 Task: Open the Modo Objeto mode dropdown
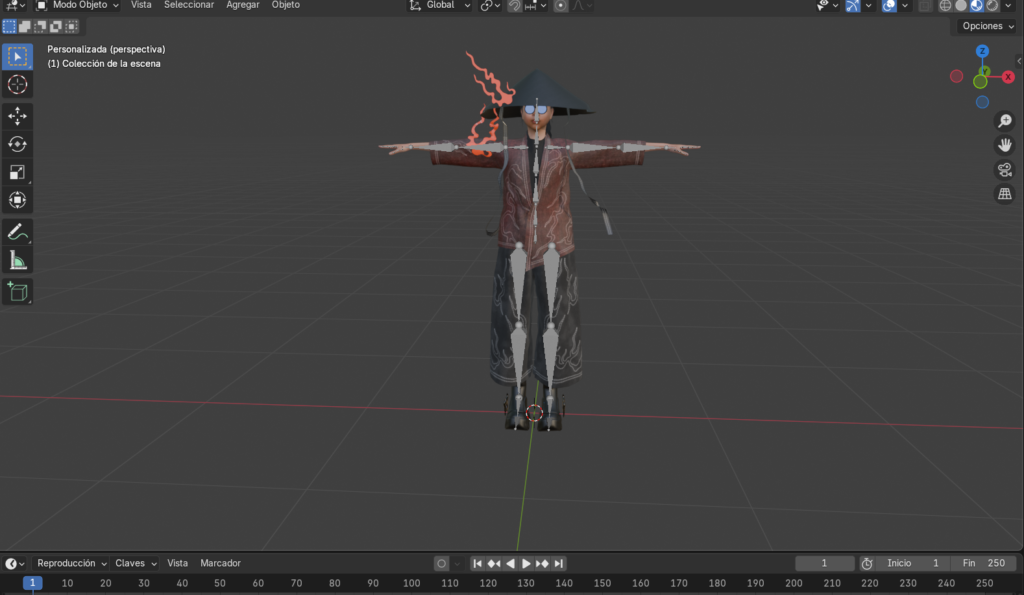(x=77, y=5)
